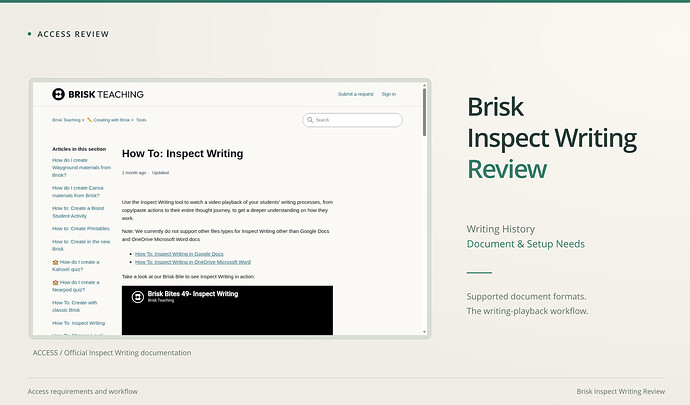Open 'Create a Boost Student Activity' article
The image size is (690, 405).
(78, 212)
